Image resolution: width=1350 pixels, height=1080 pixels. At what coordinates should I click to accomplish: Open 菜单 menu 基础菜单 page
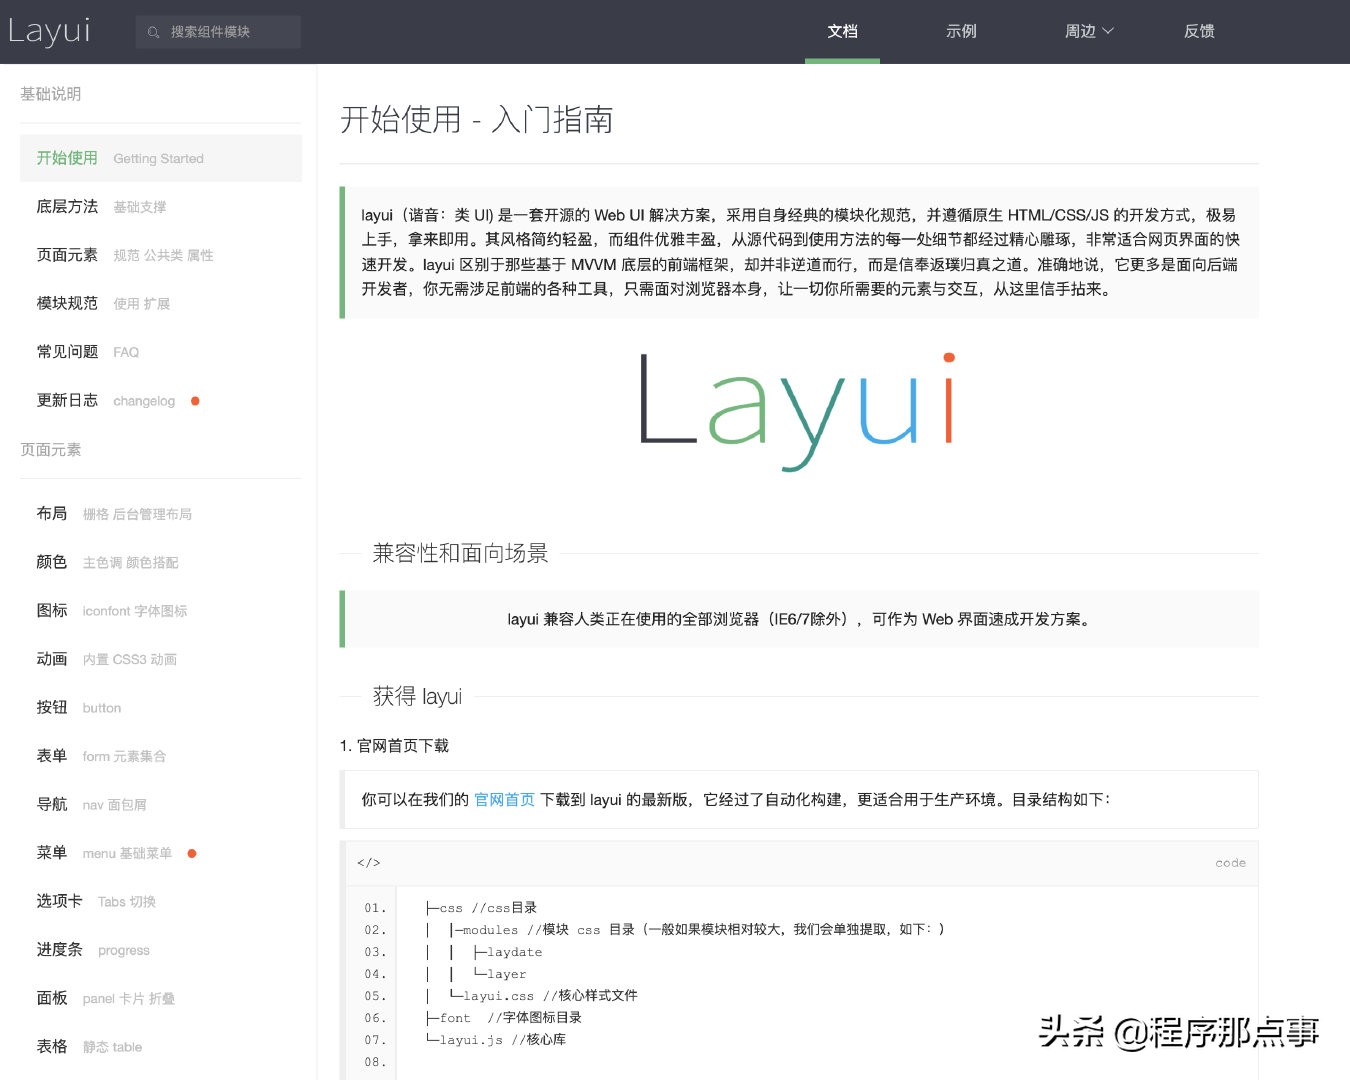(x=160, y=853)
